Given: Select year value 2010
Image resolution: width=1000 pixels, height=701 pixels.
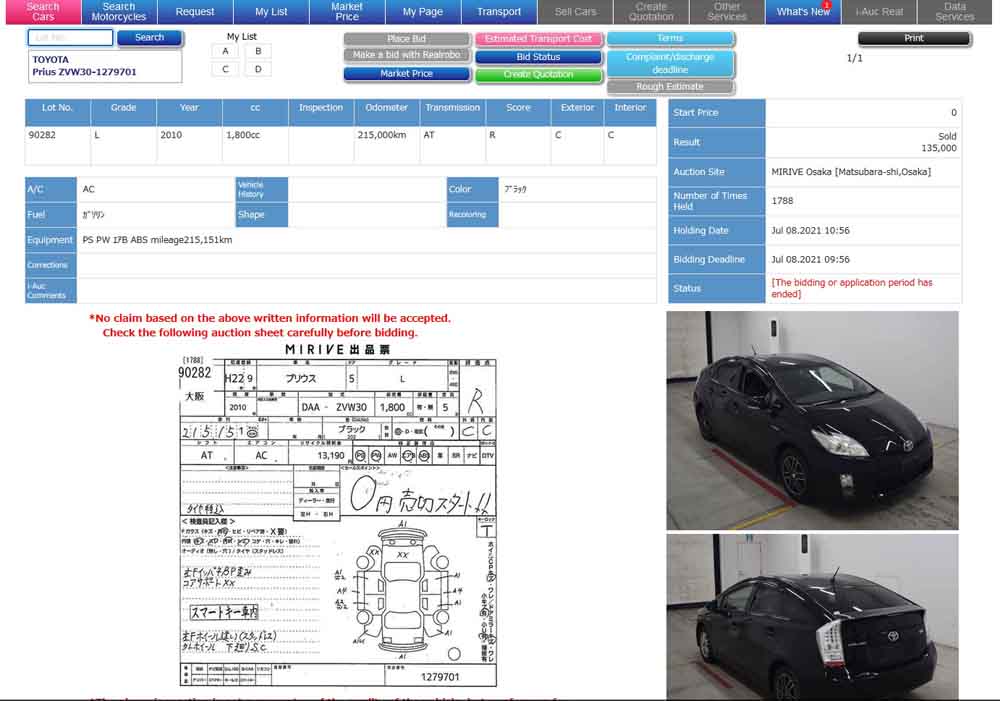Looking at the screenshot, I should [x=171, y=135].
